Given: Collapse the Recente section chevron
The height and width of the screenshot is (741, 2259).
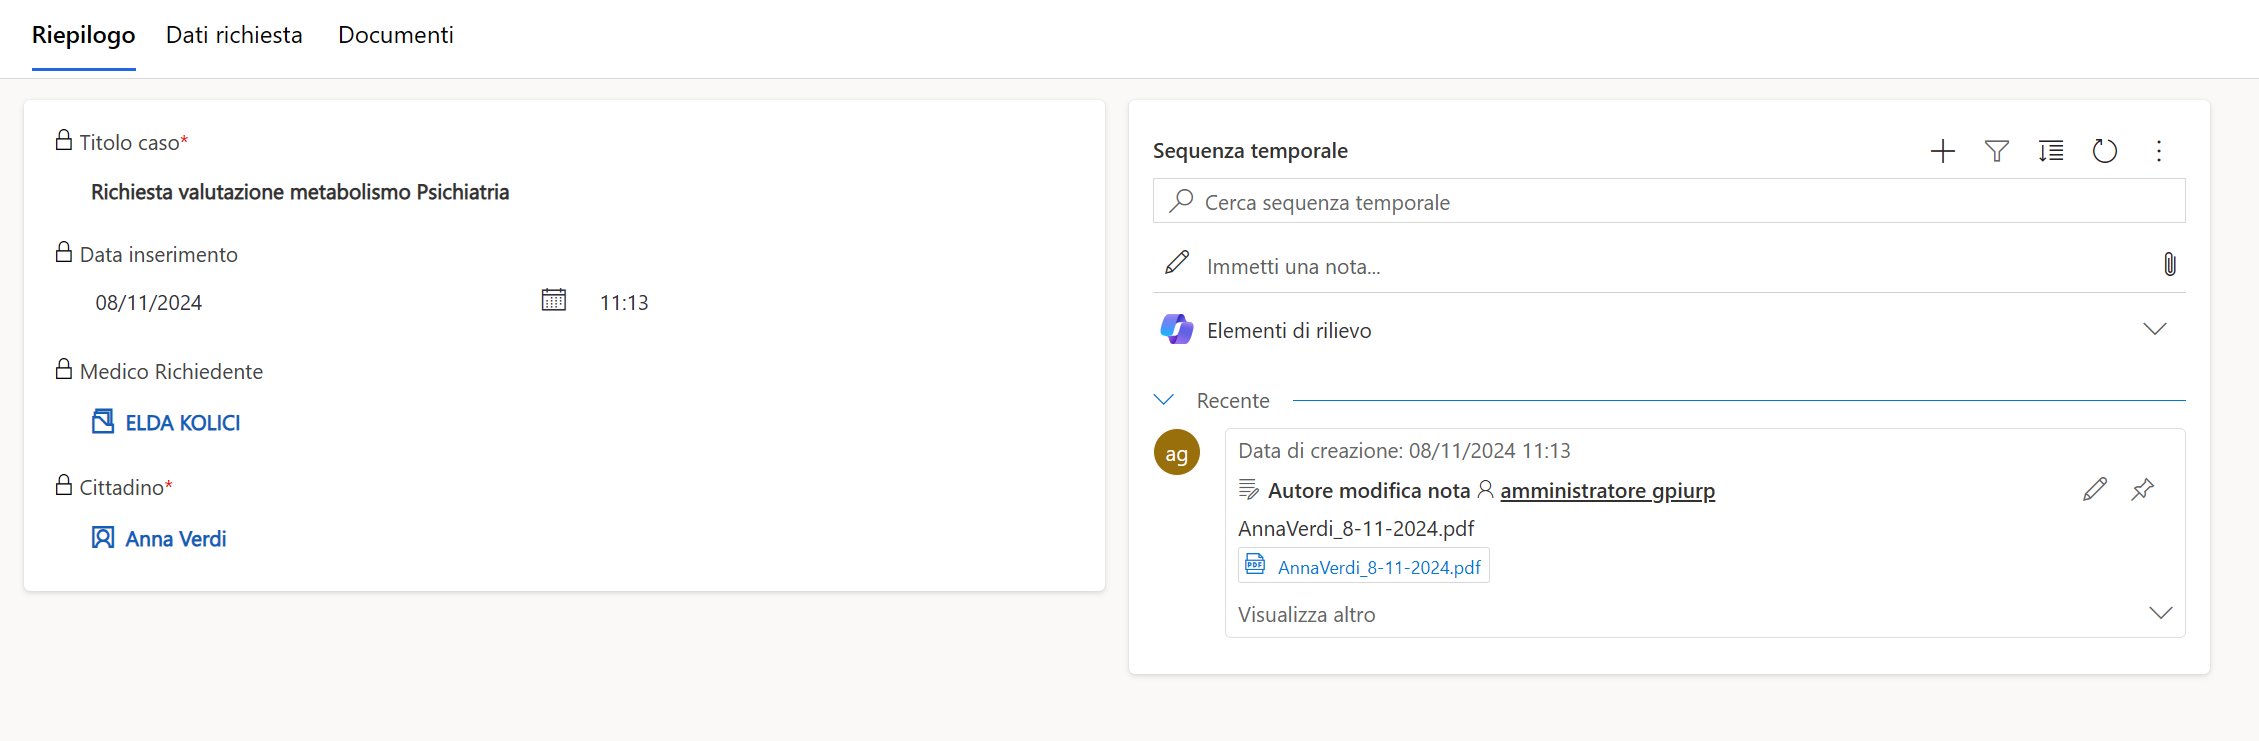Looking at the screenshot, I should (1164, 399).
